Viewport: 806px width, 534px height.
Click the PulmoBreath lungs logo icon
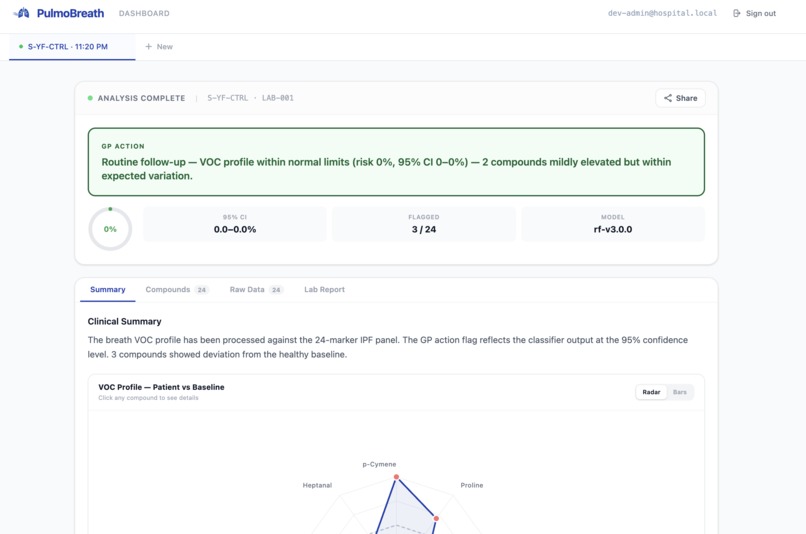click(x=22, y=13)
